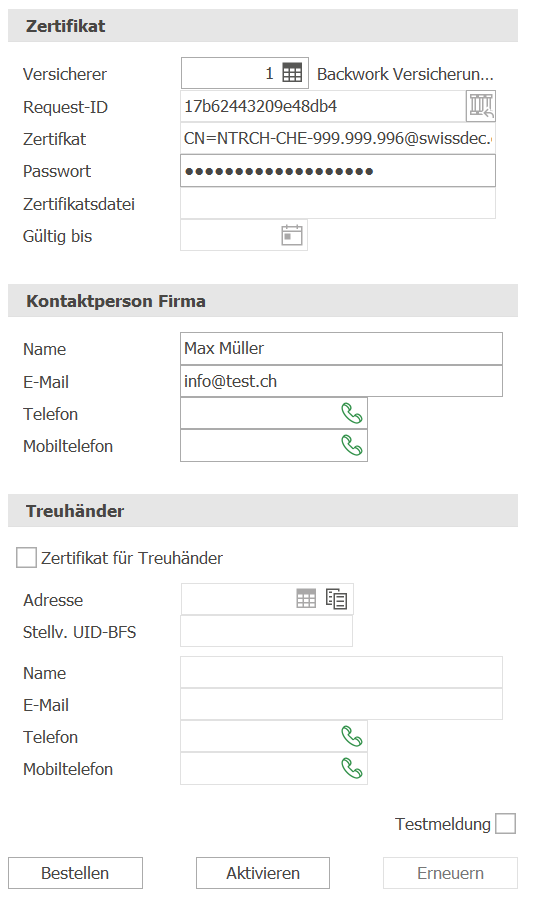Open the Versicherer lookup table icon
Viewport: 534px width, 903px height.
pyautogui.click(x=292, y=74)
